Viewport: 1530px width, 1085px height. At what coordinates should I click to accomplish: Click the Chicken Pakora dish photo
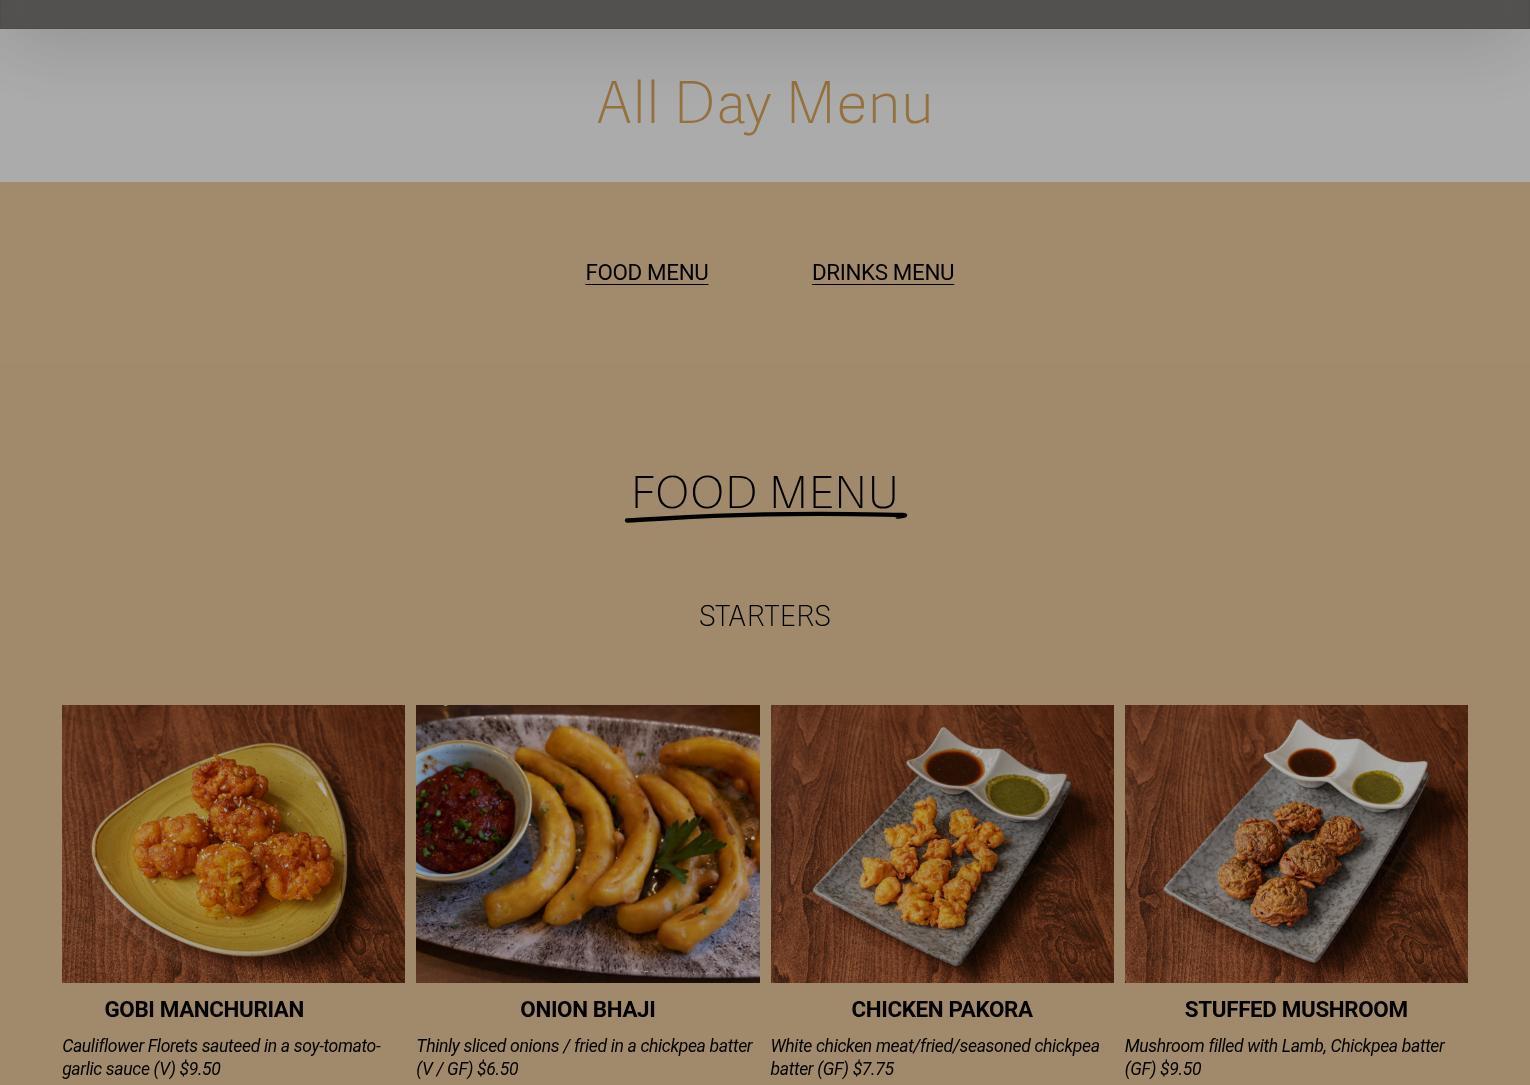coord(942,843)
